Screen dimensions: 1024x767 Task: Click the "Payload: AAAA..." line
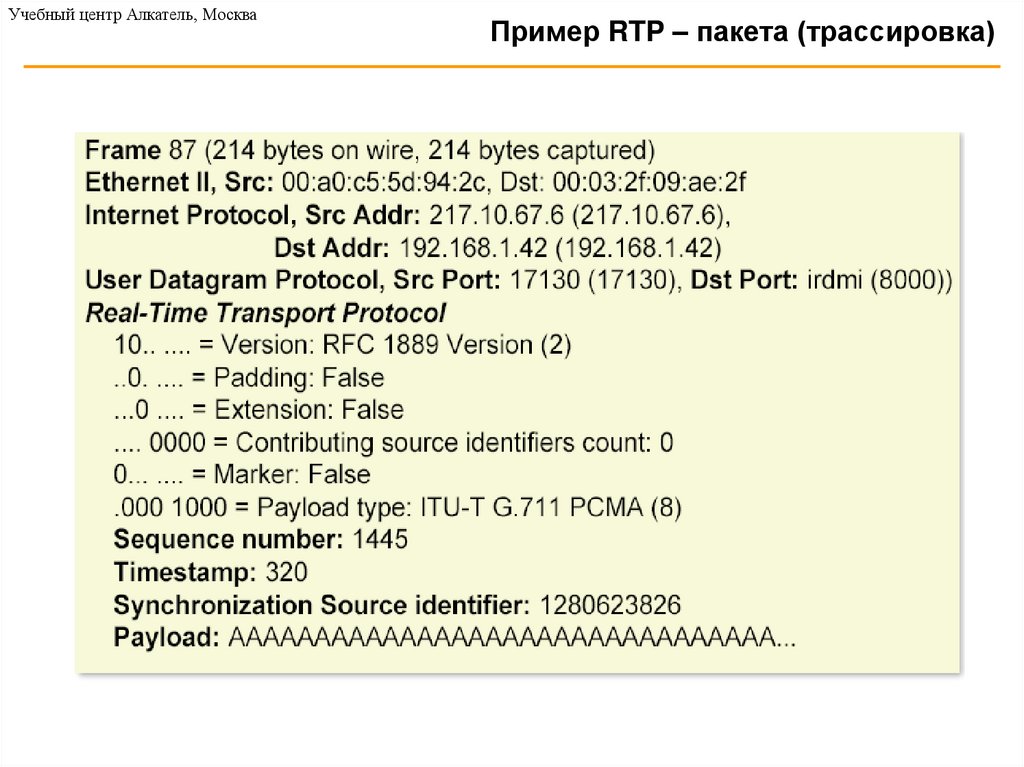point(455,638)
